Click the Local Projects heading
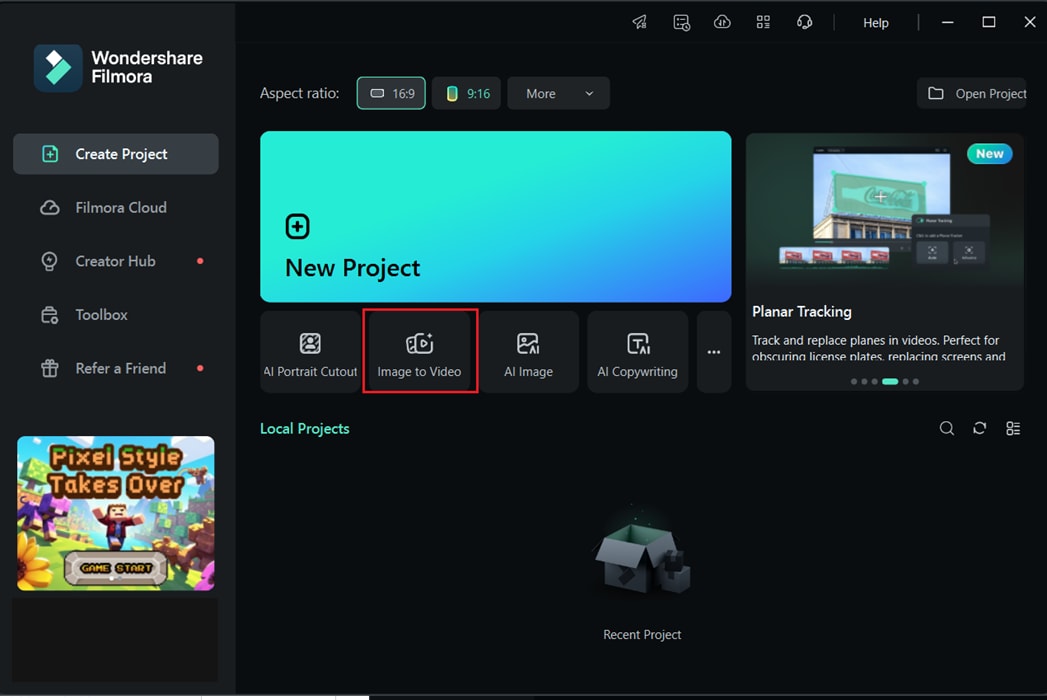Image resolution: width=1047 pixels, height=700 pixels. 304,429
